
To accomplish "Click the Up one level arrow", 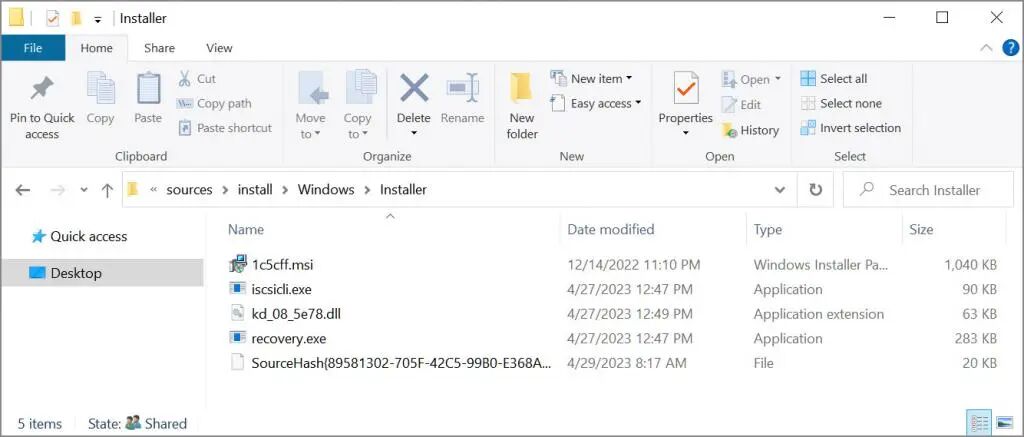I will [107, 190].
